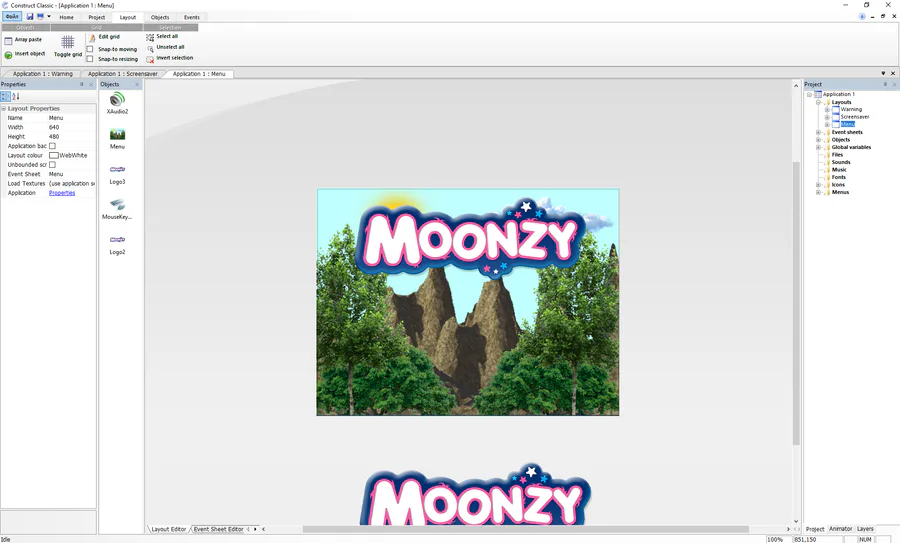Click the layout Height value field
Image resolution: width=900 pixels, height=543 pixels.
pos(71,137)
